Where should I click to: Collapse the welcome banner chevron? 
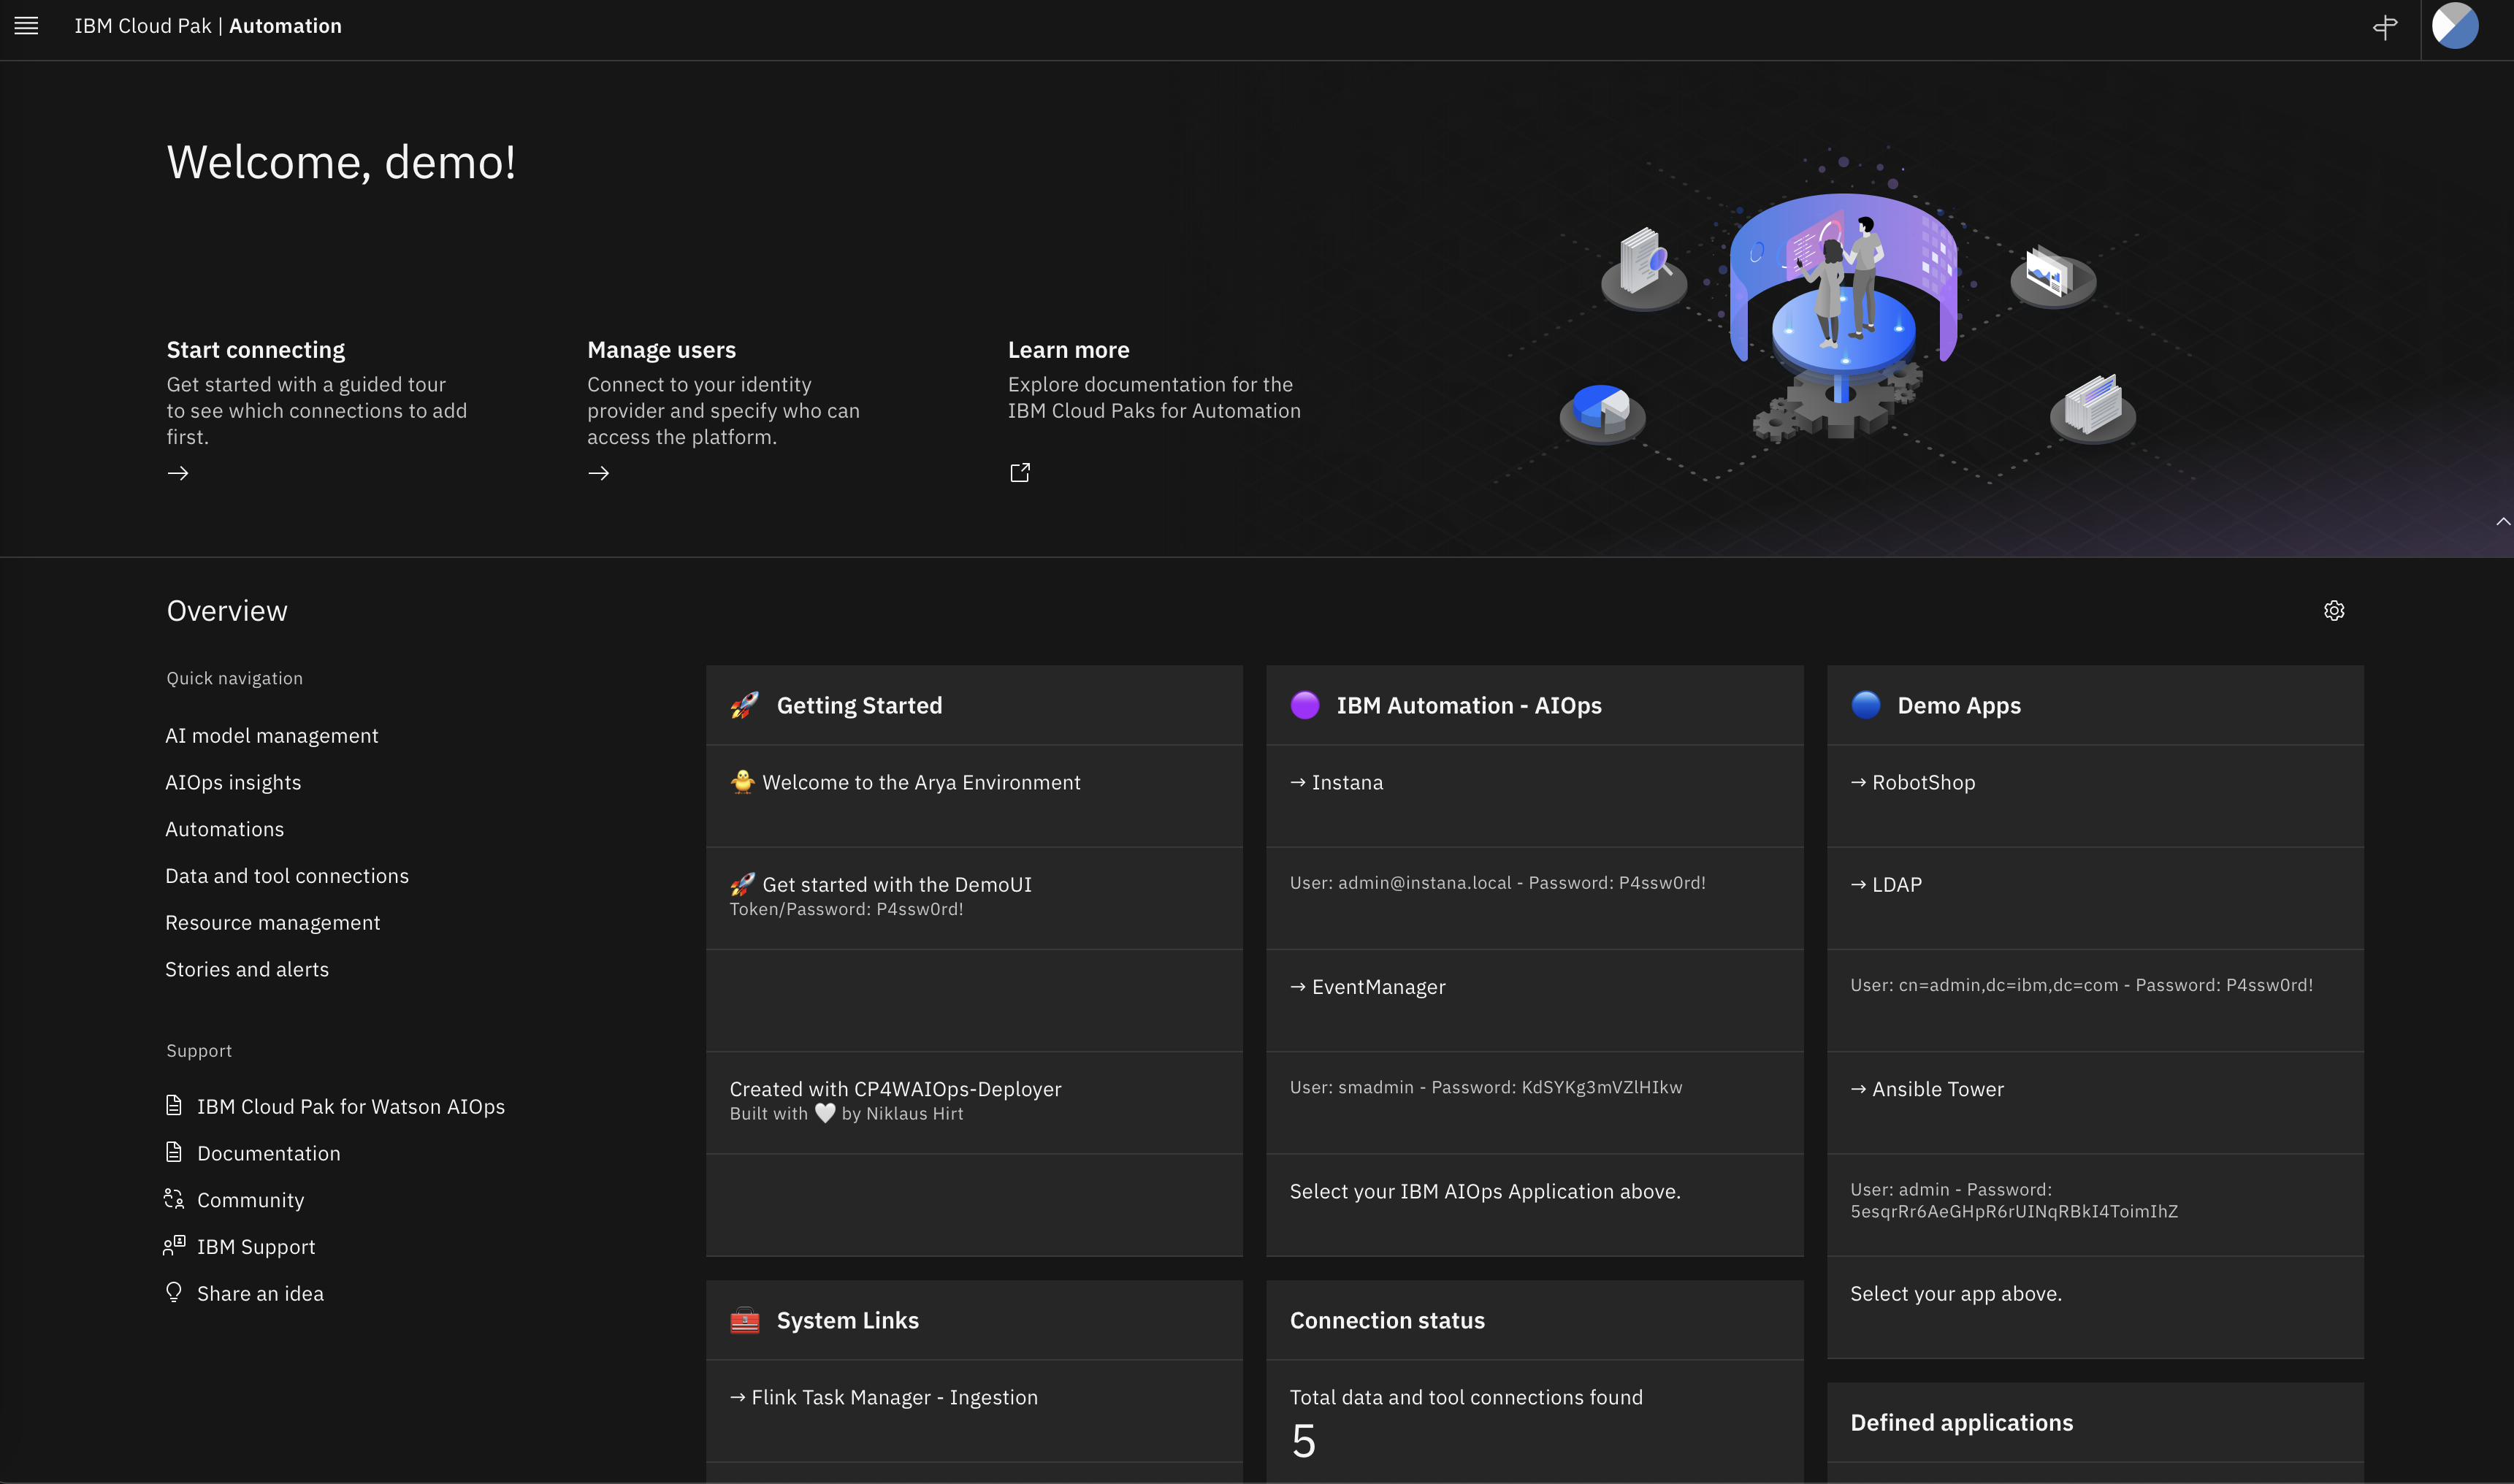click(2503, 521)
